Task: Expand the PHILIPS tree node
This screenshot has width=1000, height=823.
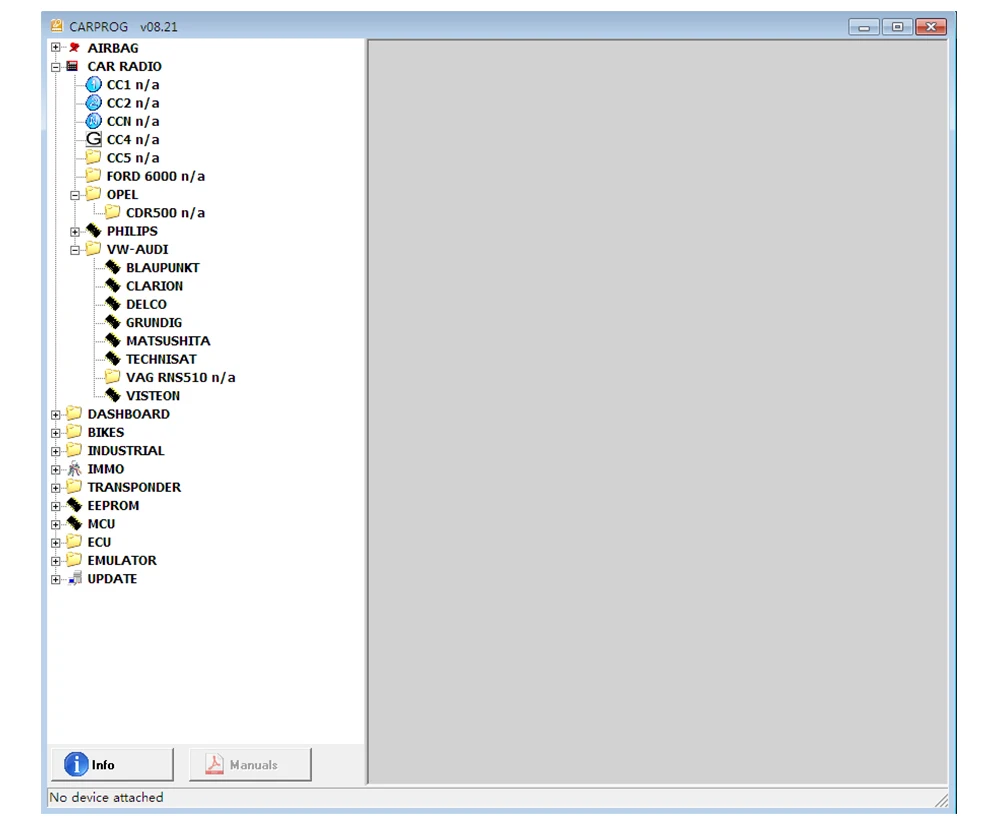Action: (75, 232)
